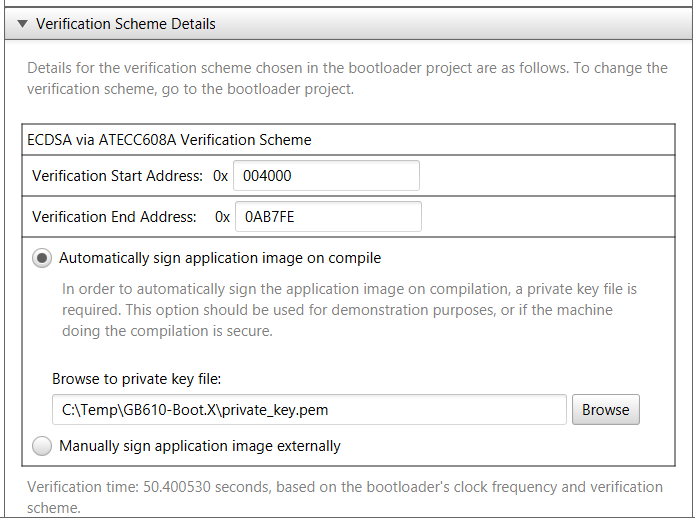Click the 0x prefix beside Start Address

(220, 176)
